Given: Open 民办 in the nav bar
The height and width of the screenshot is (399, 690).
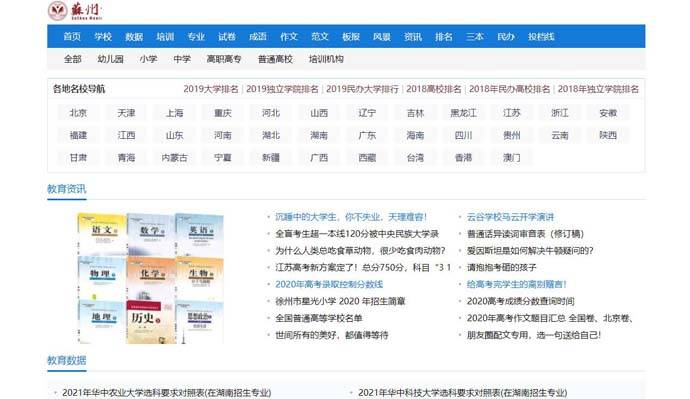Looking at the screenshot, I should [506, 37].
